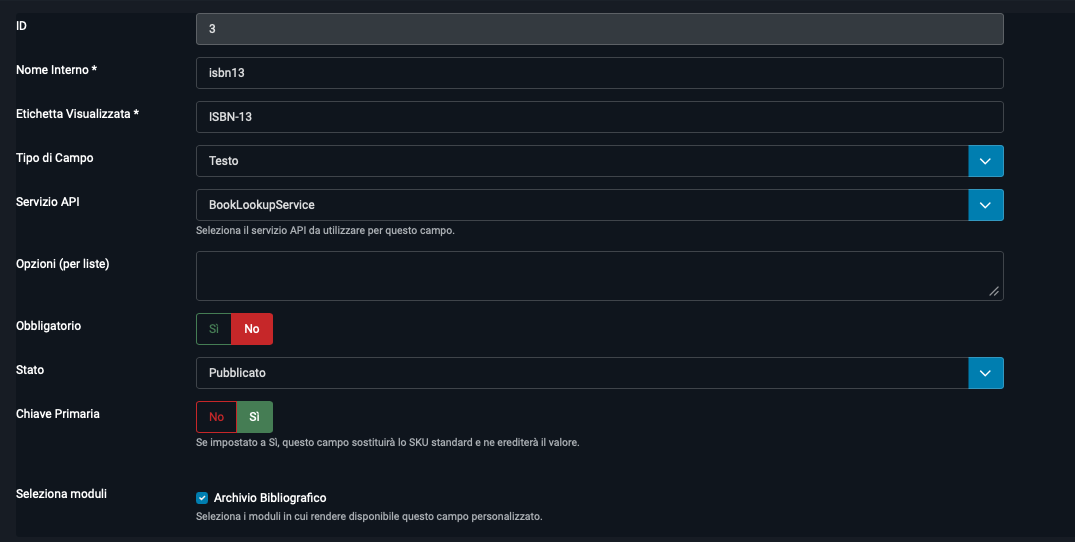1075x542 pixels.
Task: Click the Archivio Bibliografico label
Action: pyautogui.click(x=270, y=498)
